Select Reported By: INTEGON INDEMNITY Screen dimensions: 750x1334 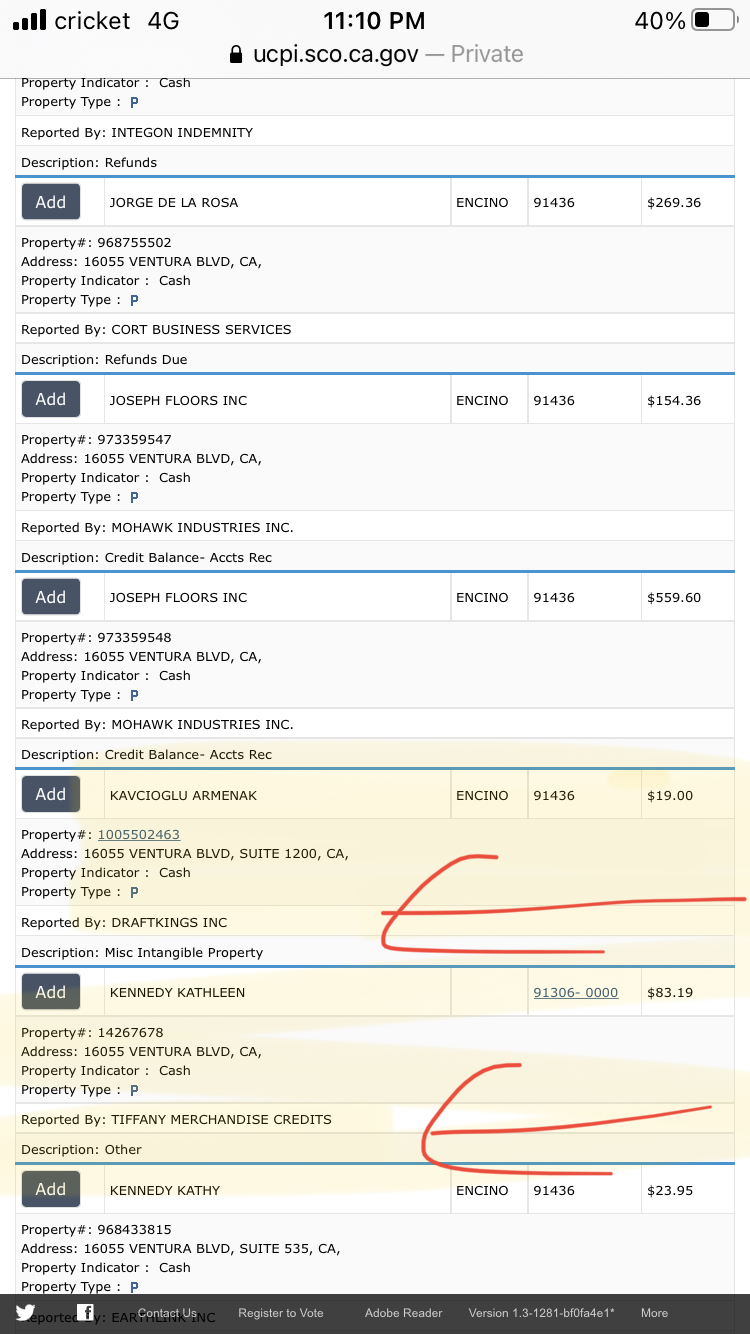pyautogui.click(x=137, y=133)
